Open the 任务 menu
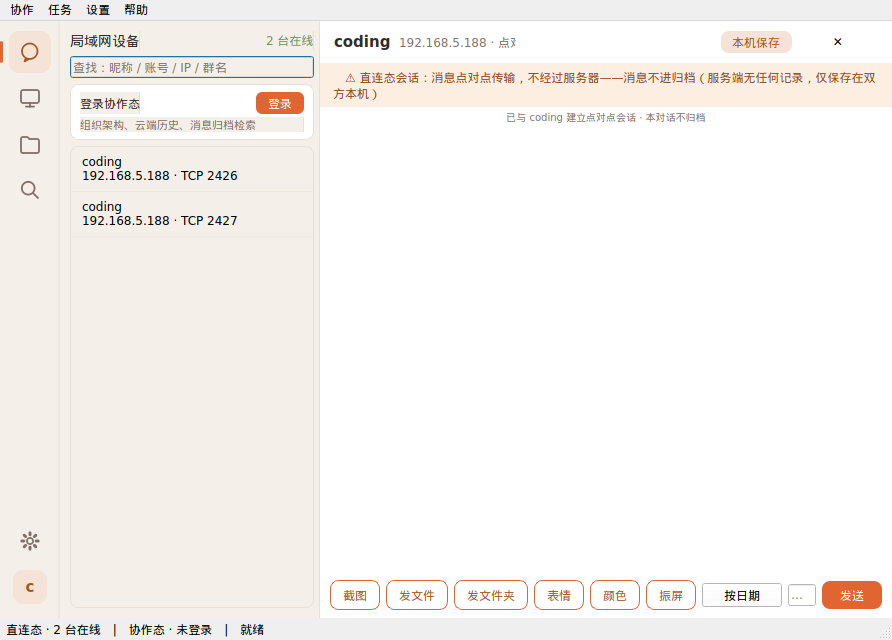The image size is (892, 640). 60,10
